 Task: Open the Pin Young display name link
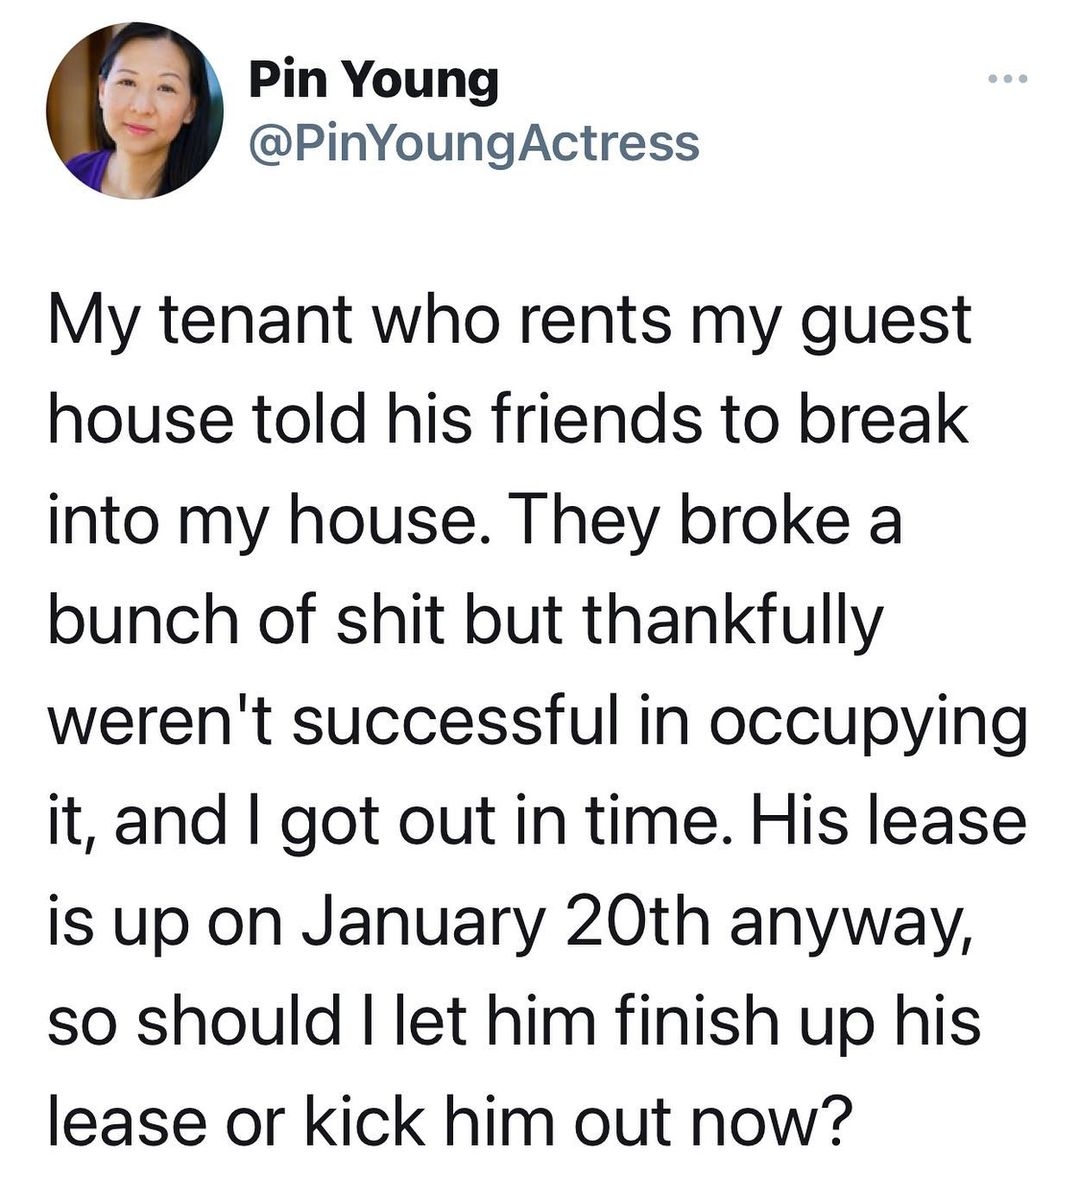[x=373, y=81]
